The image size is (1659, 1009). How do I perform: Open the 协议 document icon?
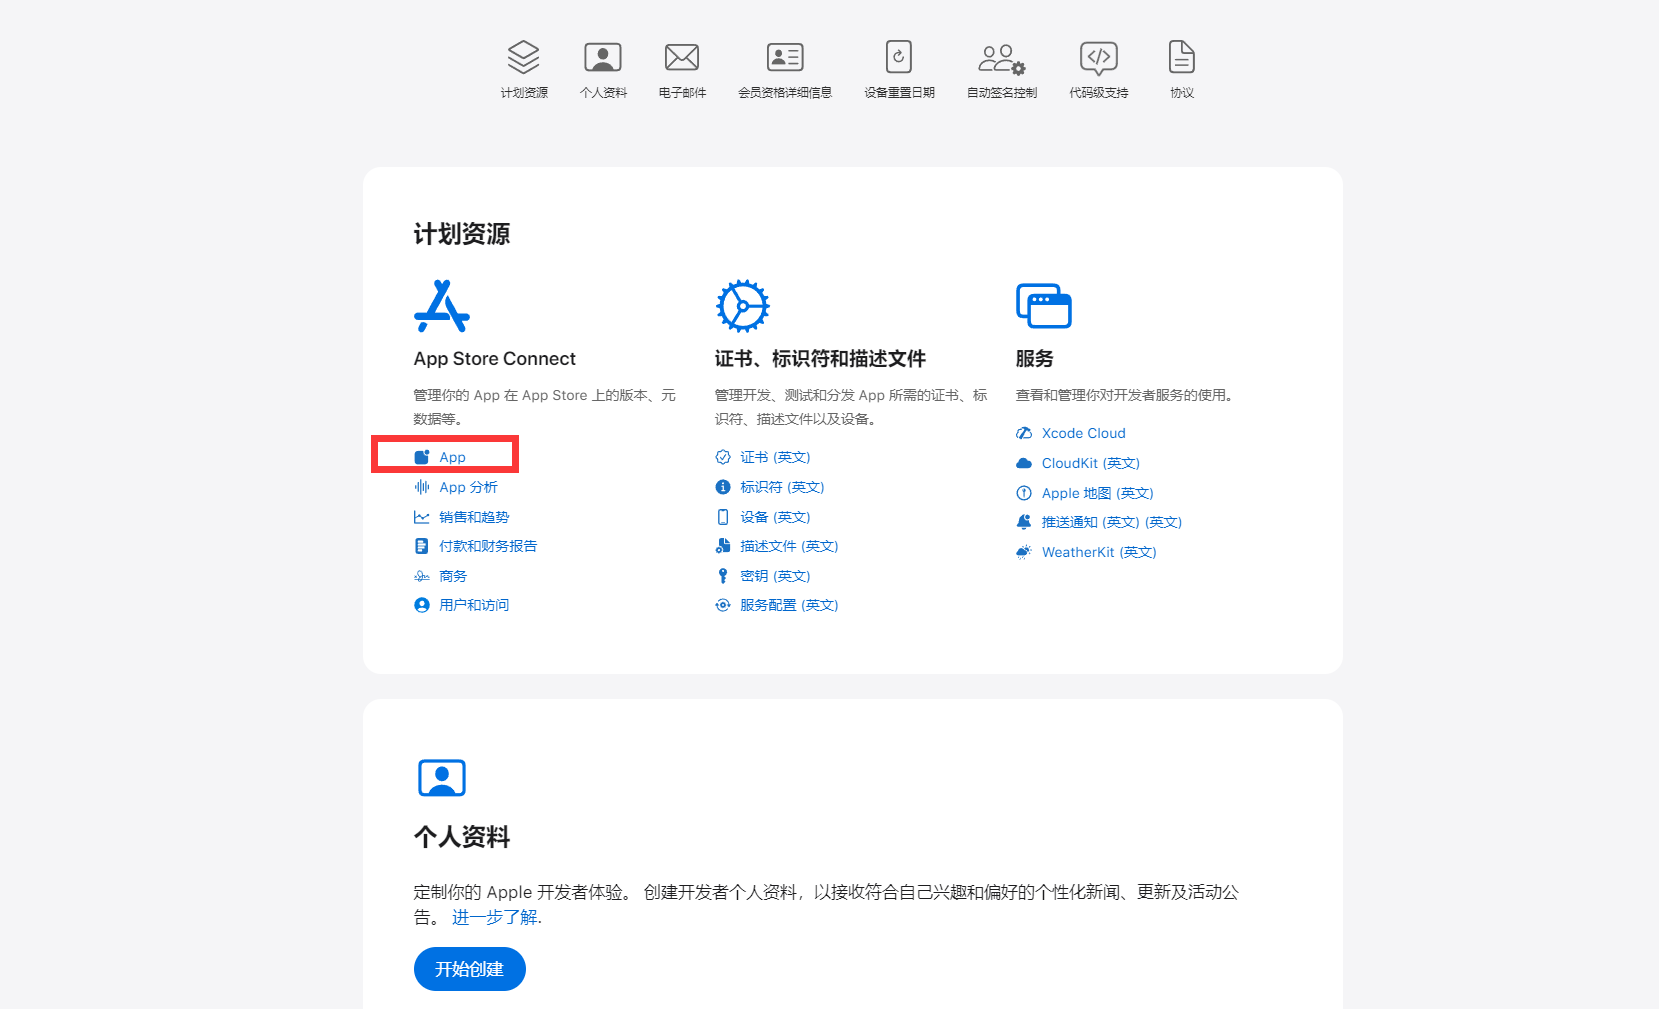1182,57
